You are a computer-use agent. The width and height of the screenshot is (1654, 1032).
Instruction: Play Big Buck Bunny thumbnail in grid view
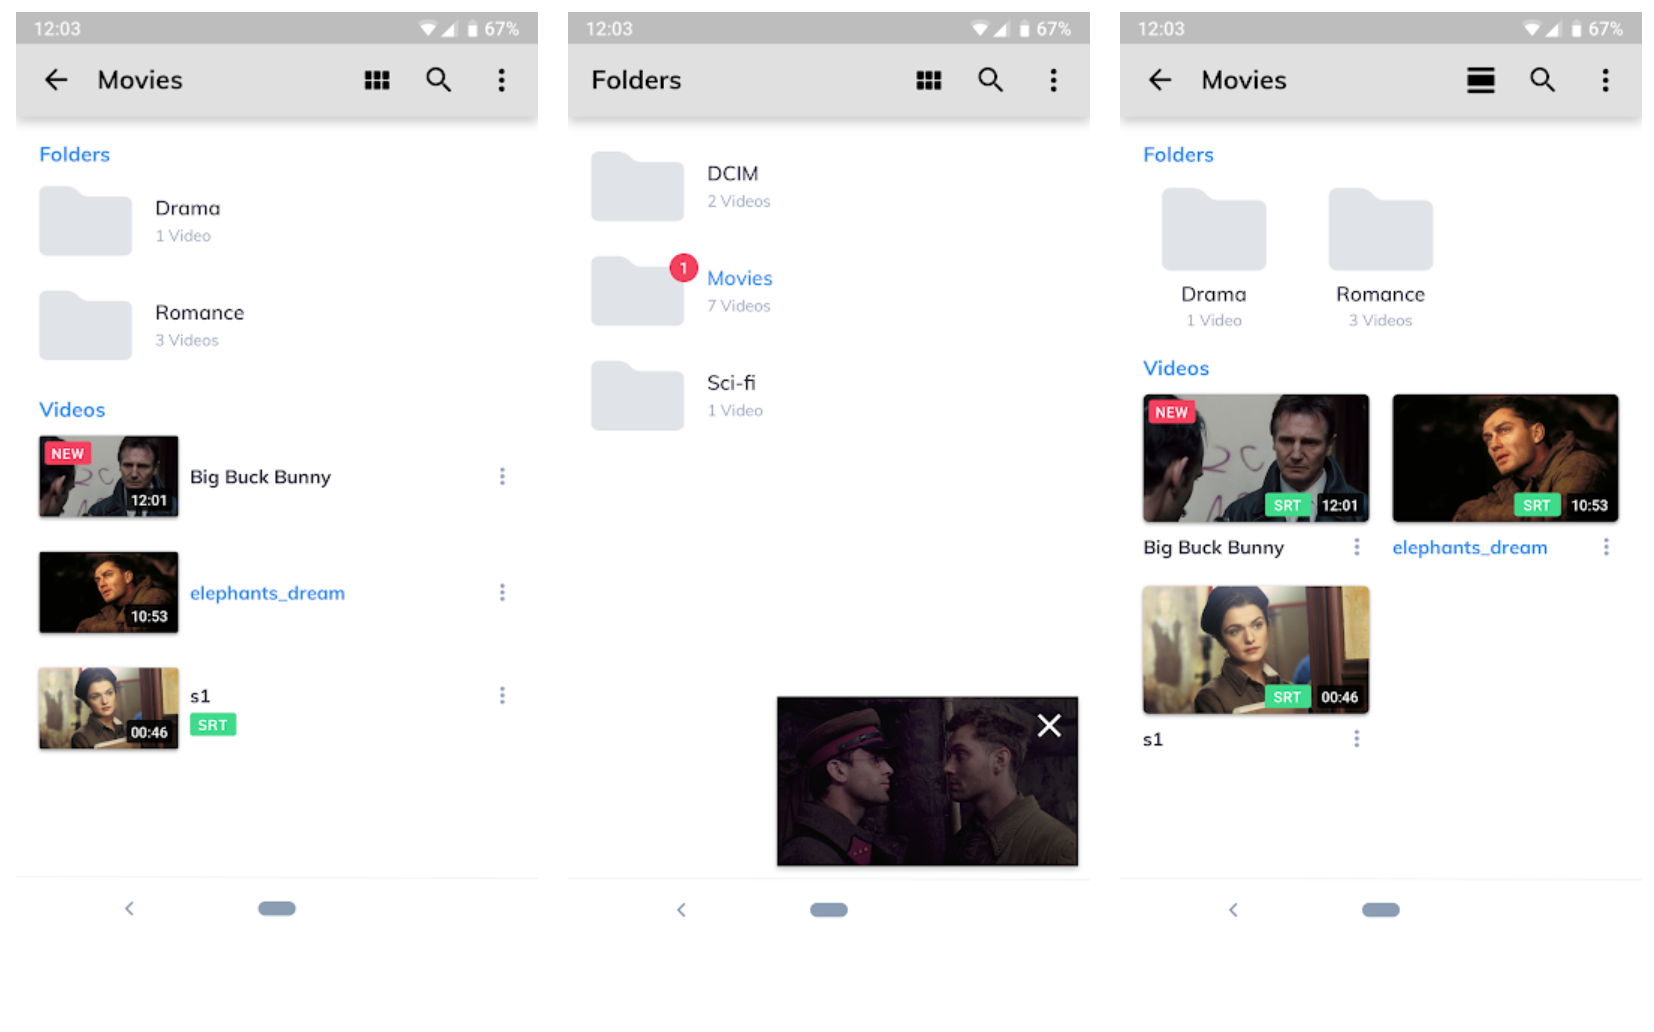(1256, 458)
